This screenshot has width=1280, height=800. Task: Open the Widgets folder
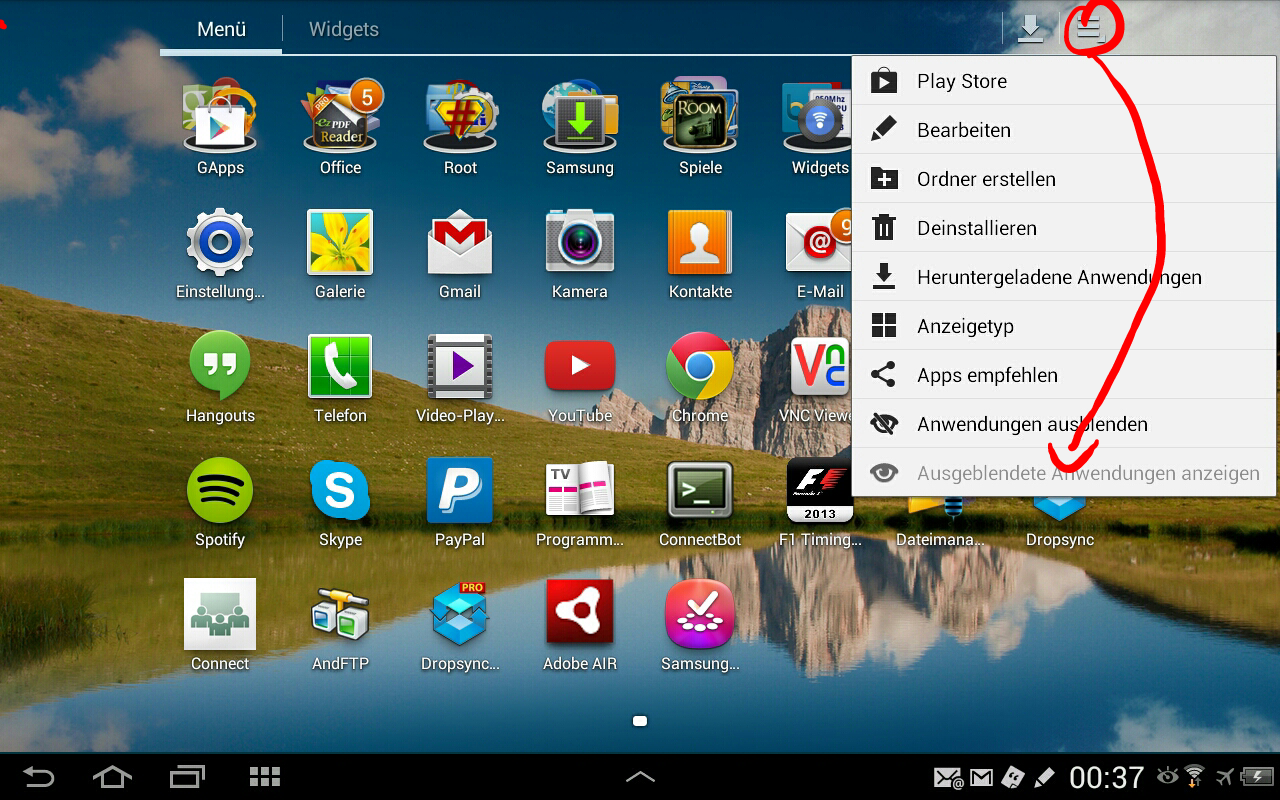(817, 116)
